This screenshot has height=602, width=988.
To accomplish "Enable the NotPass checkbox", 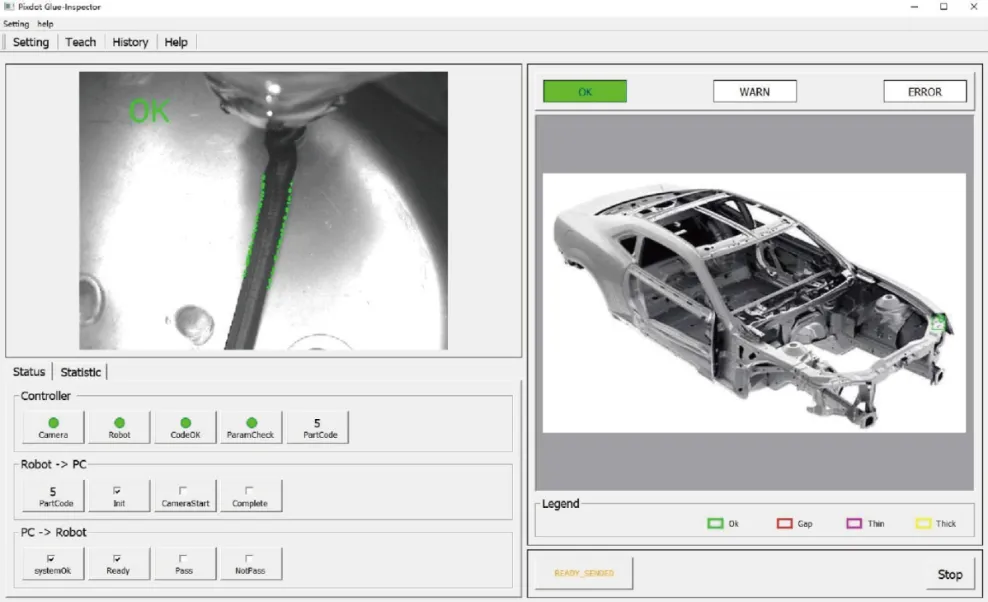I will coord(250,558).
